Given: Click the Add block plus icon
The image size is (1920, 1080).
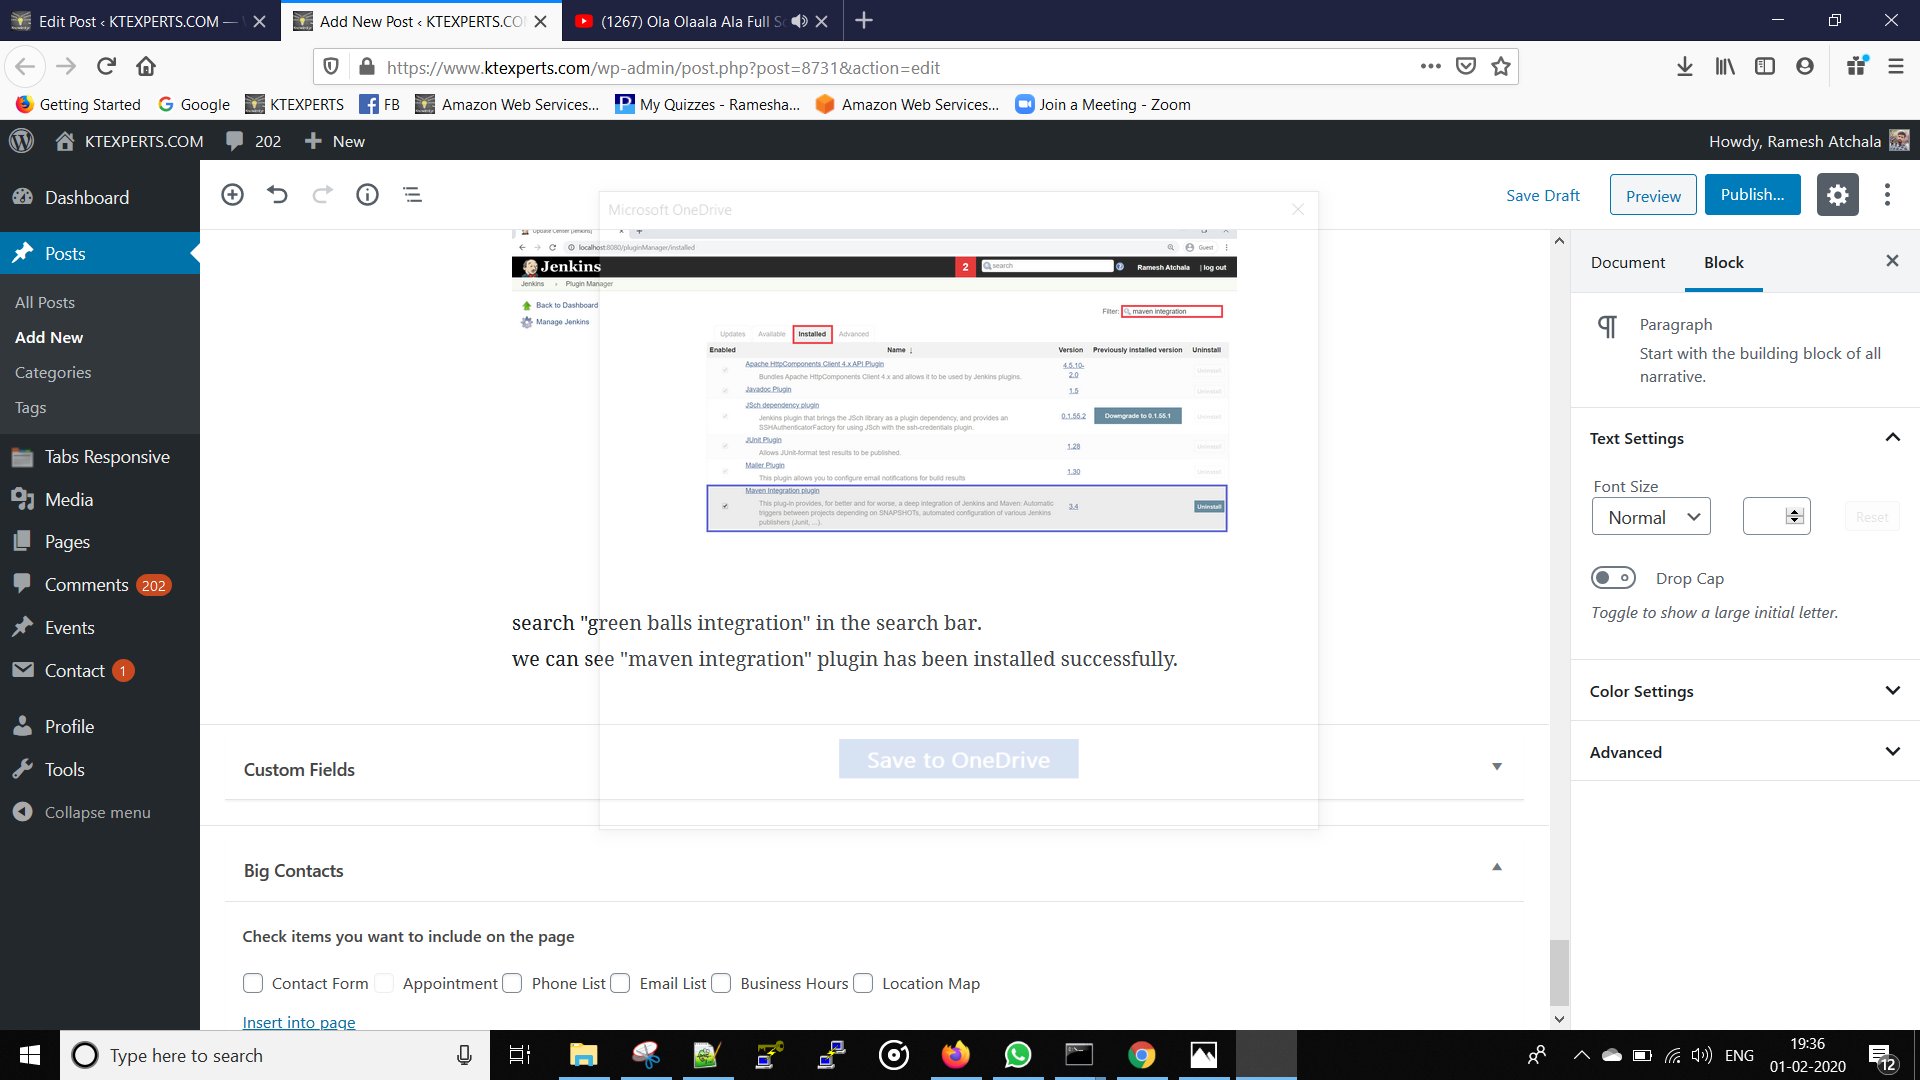Looking at the screenshot, I should (x=232, y=194).
